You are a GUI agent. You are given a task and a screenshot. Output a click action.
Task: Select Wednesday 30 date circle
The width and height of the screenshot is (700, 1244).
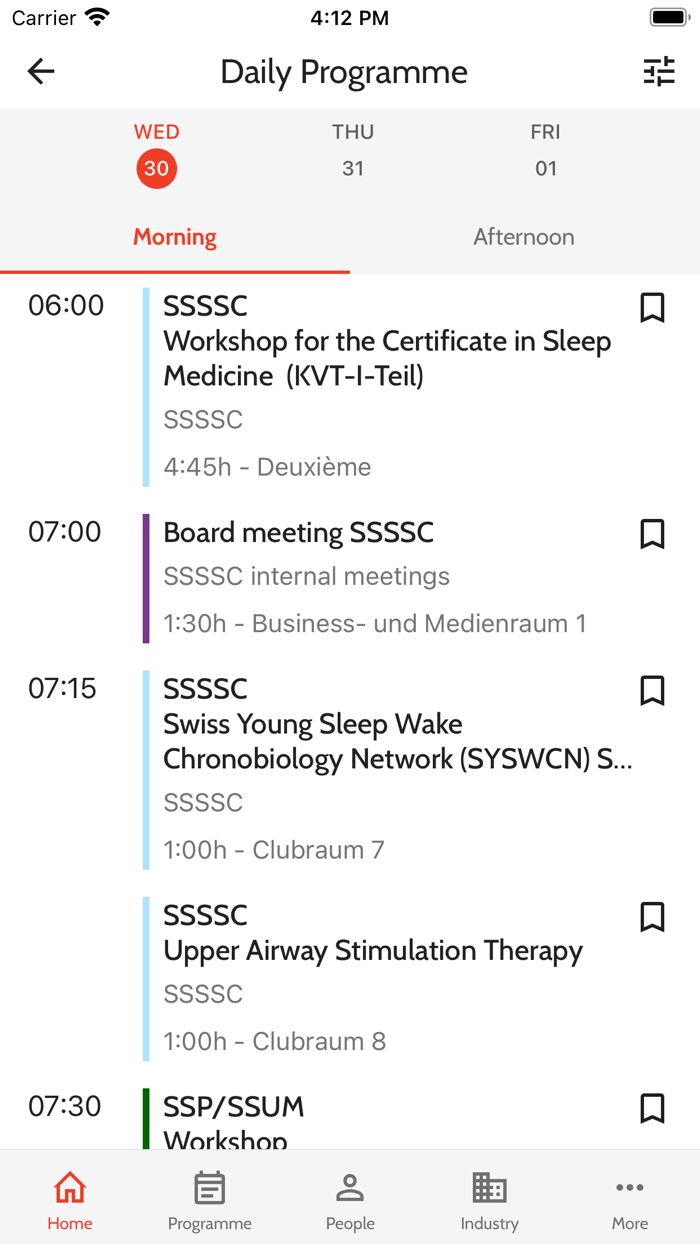pyautogui.click(x=156, y=168)
